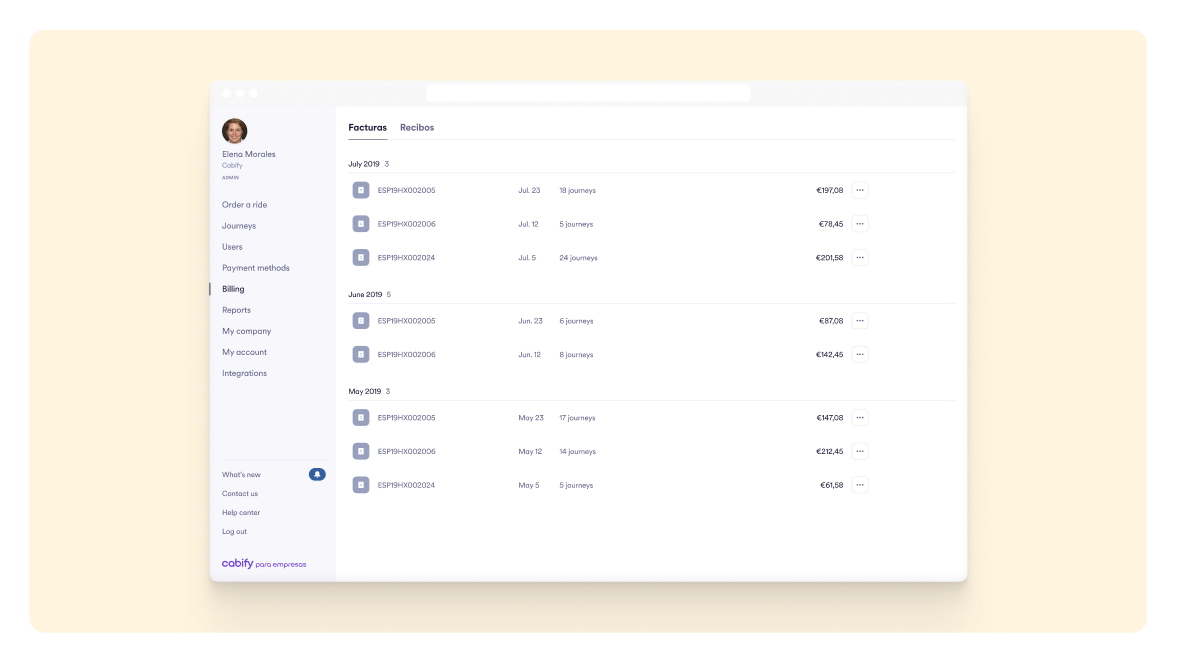The image size is (1177, 662).
Task: Open more options for the €201,58 invoice
Action: click(860, 257)
